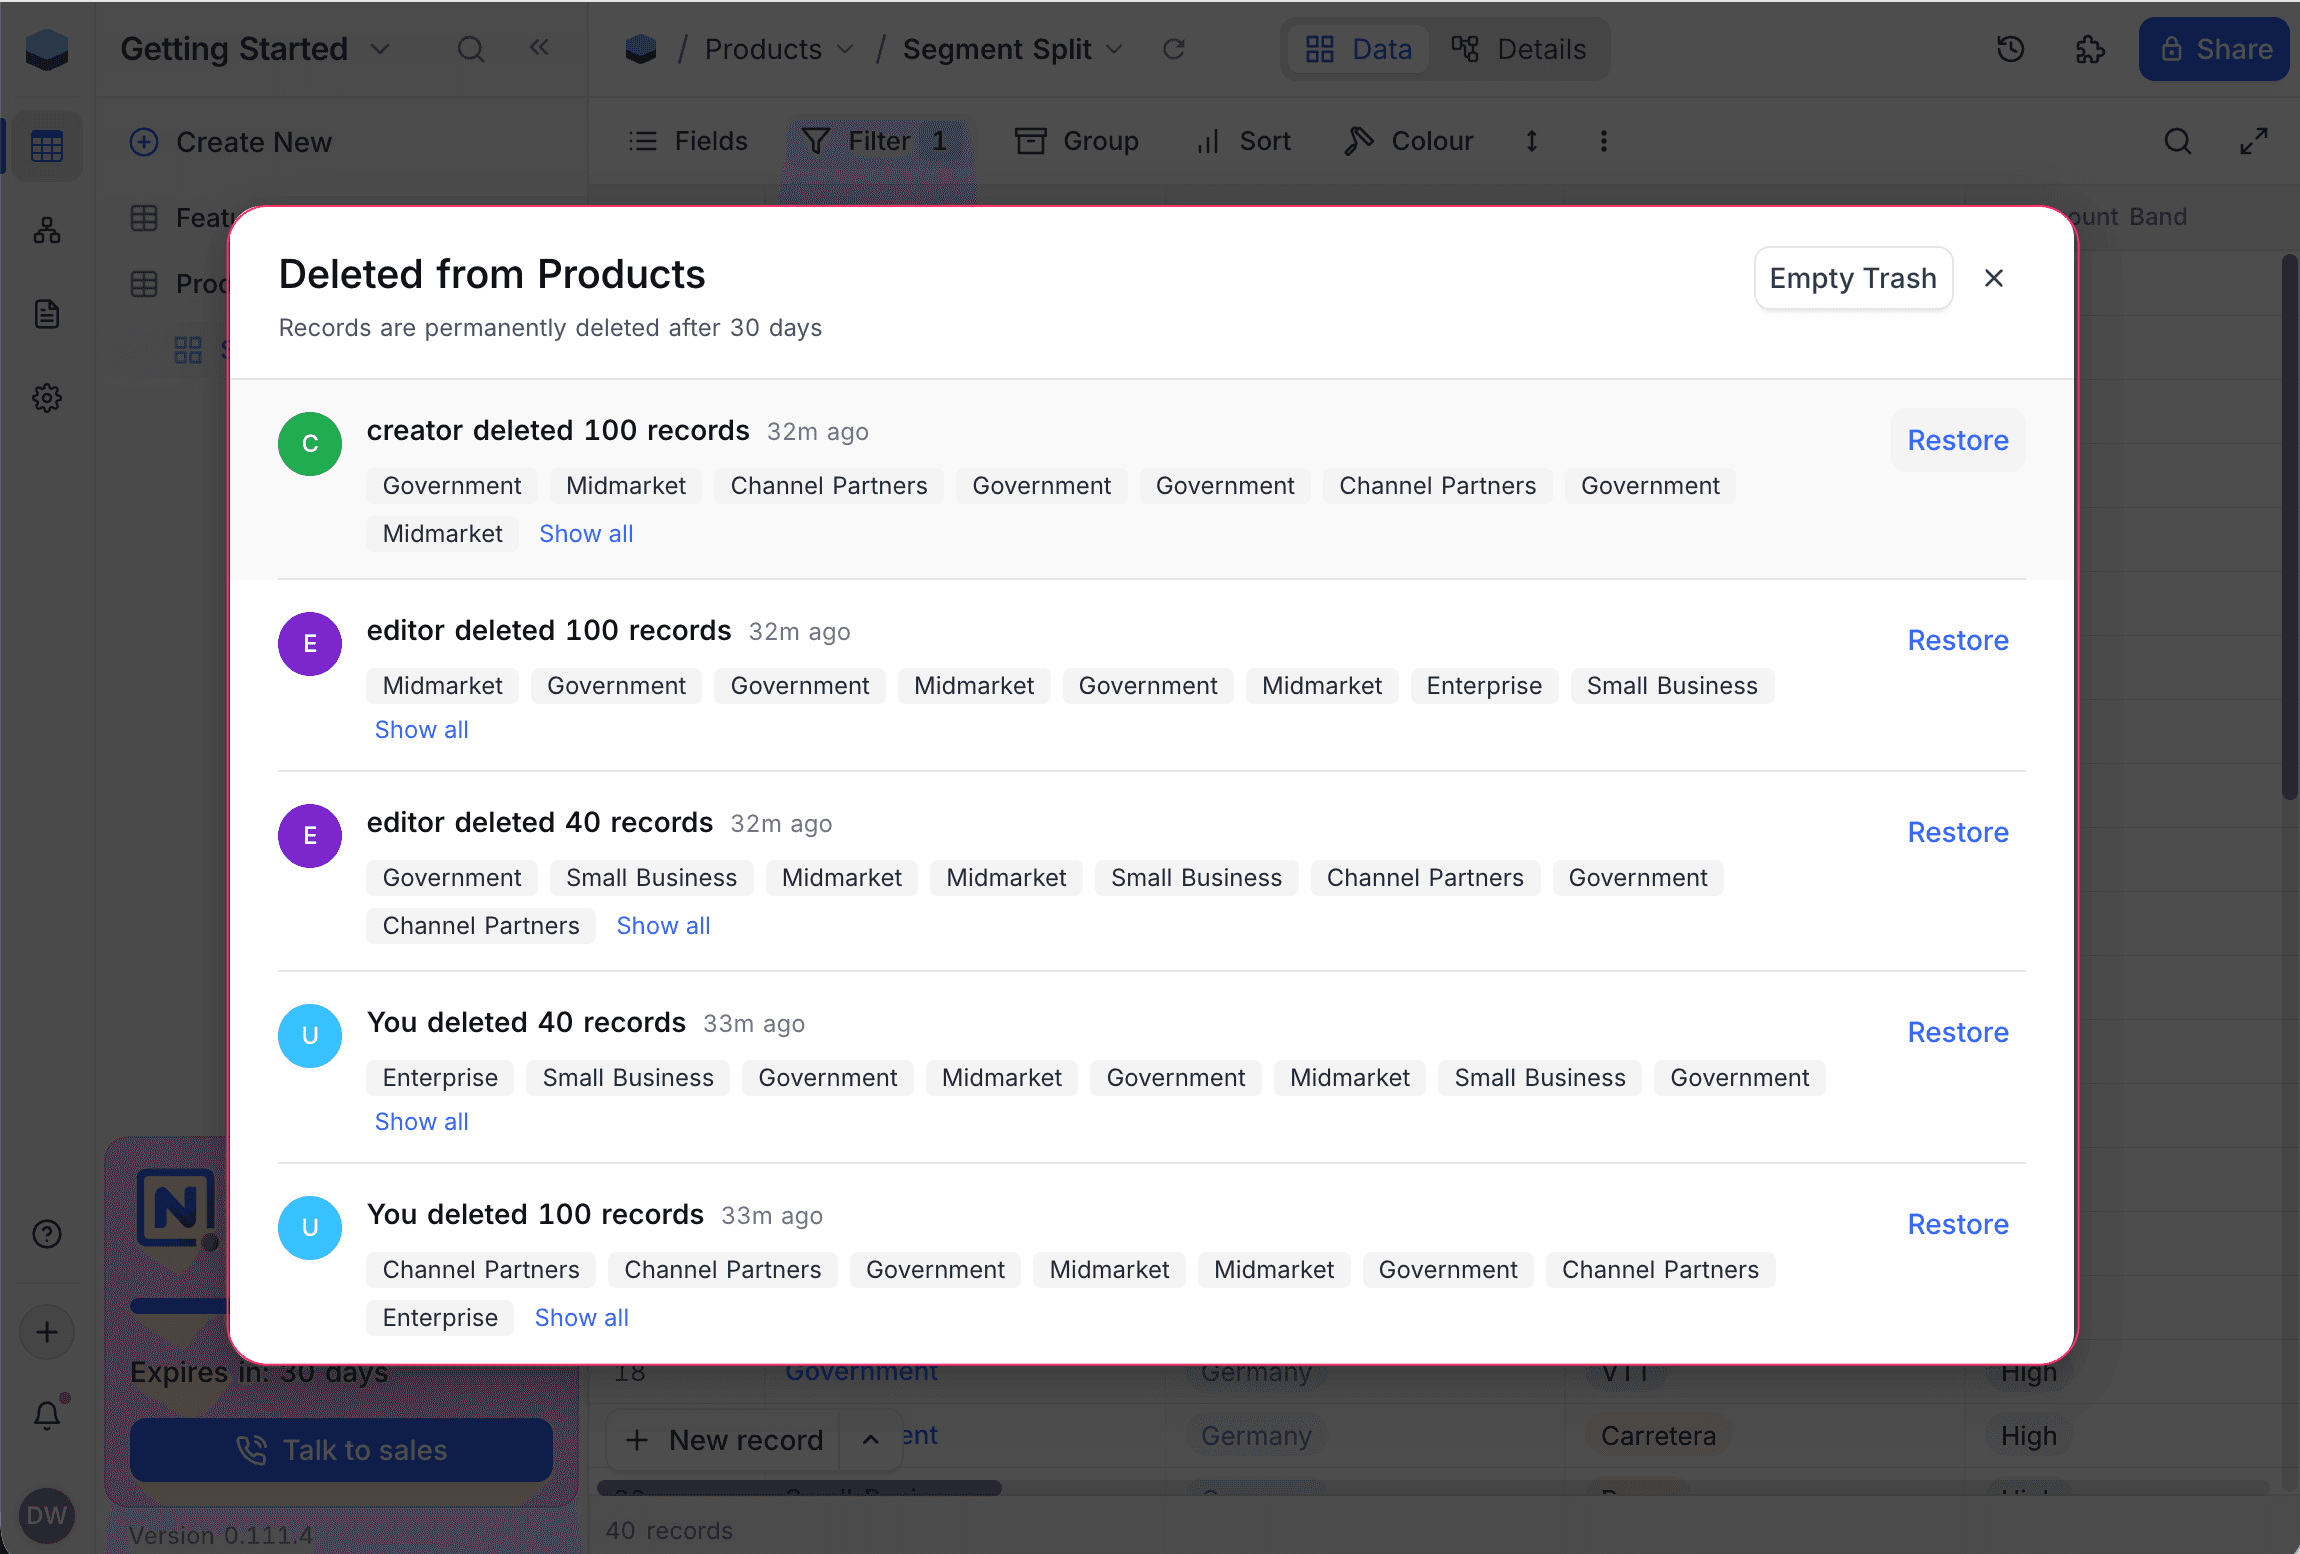Select the table grid icon in left sidebar
Viewport: 2300px width, 1554px height.
(46, 146)
